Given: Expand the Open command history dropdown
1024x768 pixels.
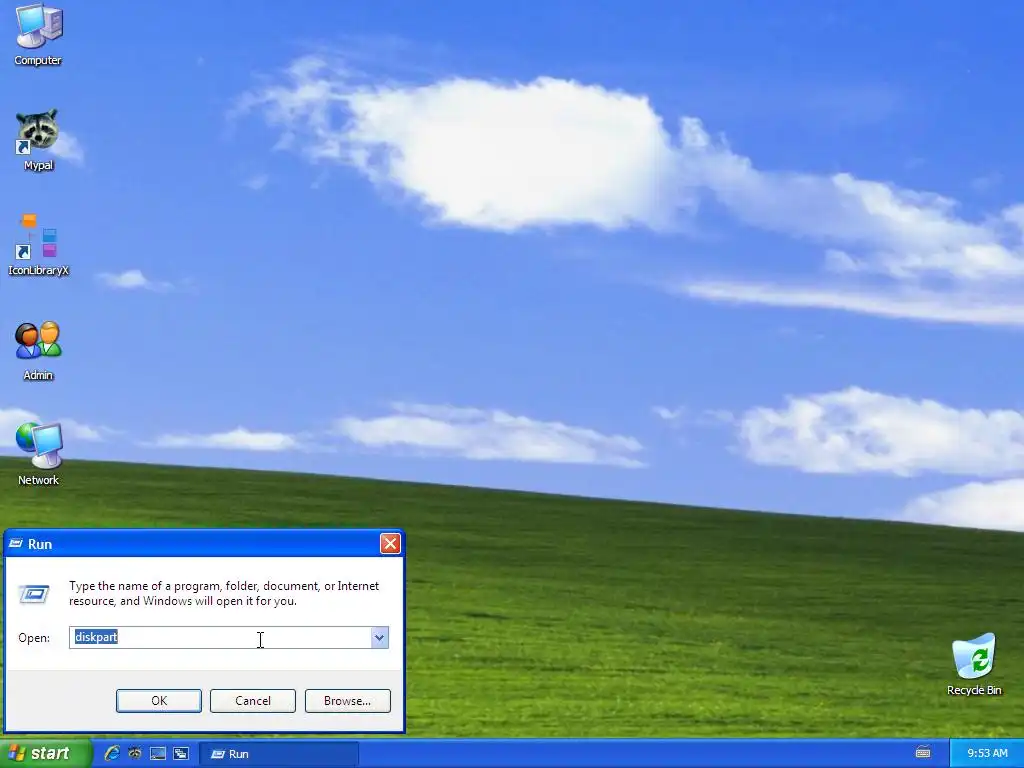Looking at the screenshot, I should (379, 638).
